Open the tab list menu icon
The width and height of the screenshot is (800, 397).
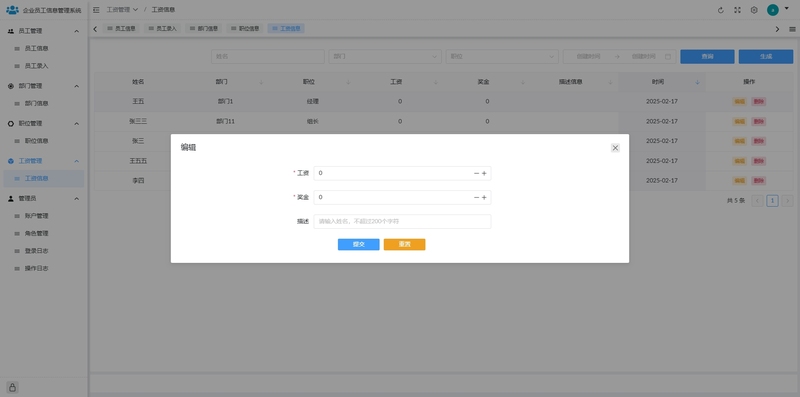[792, 29]
